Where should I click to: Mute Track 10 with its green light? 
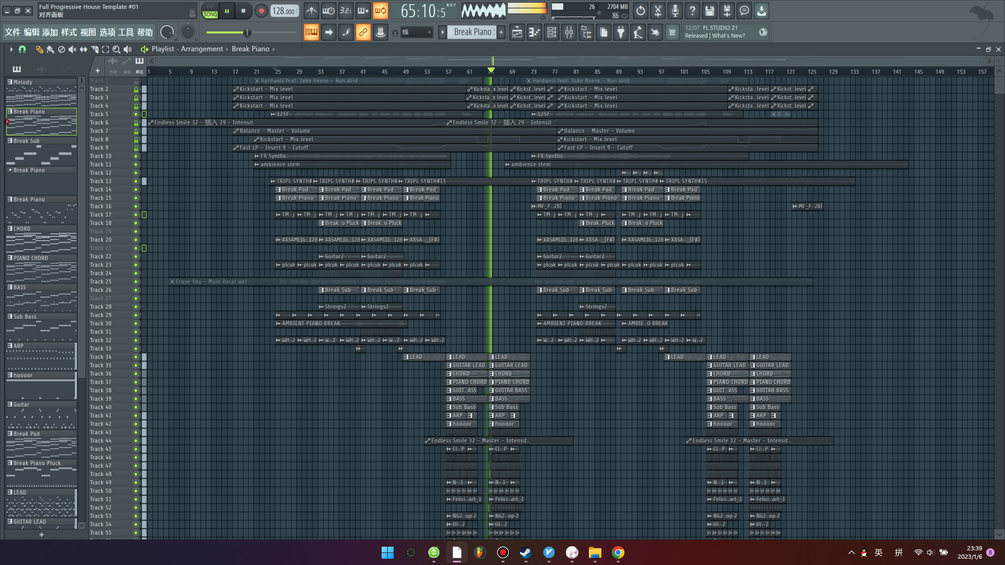(x=136, y=156)
